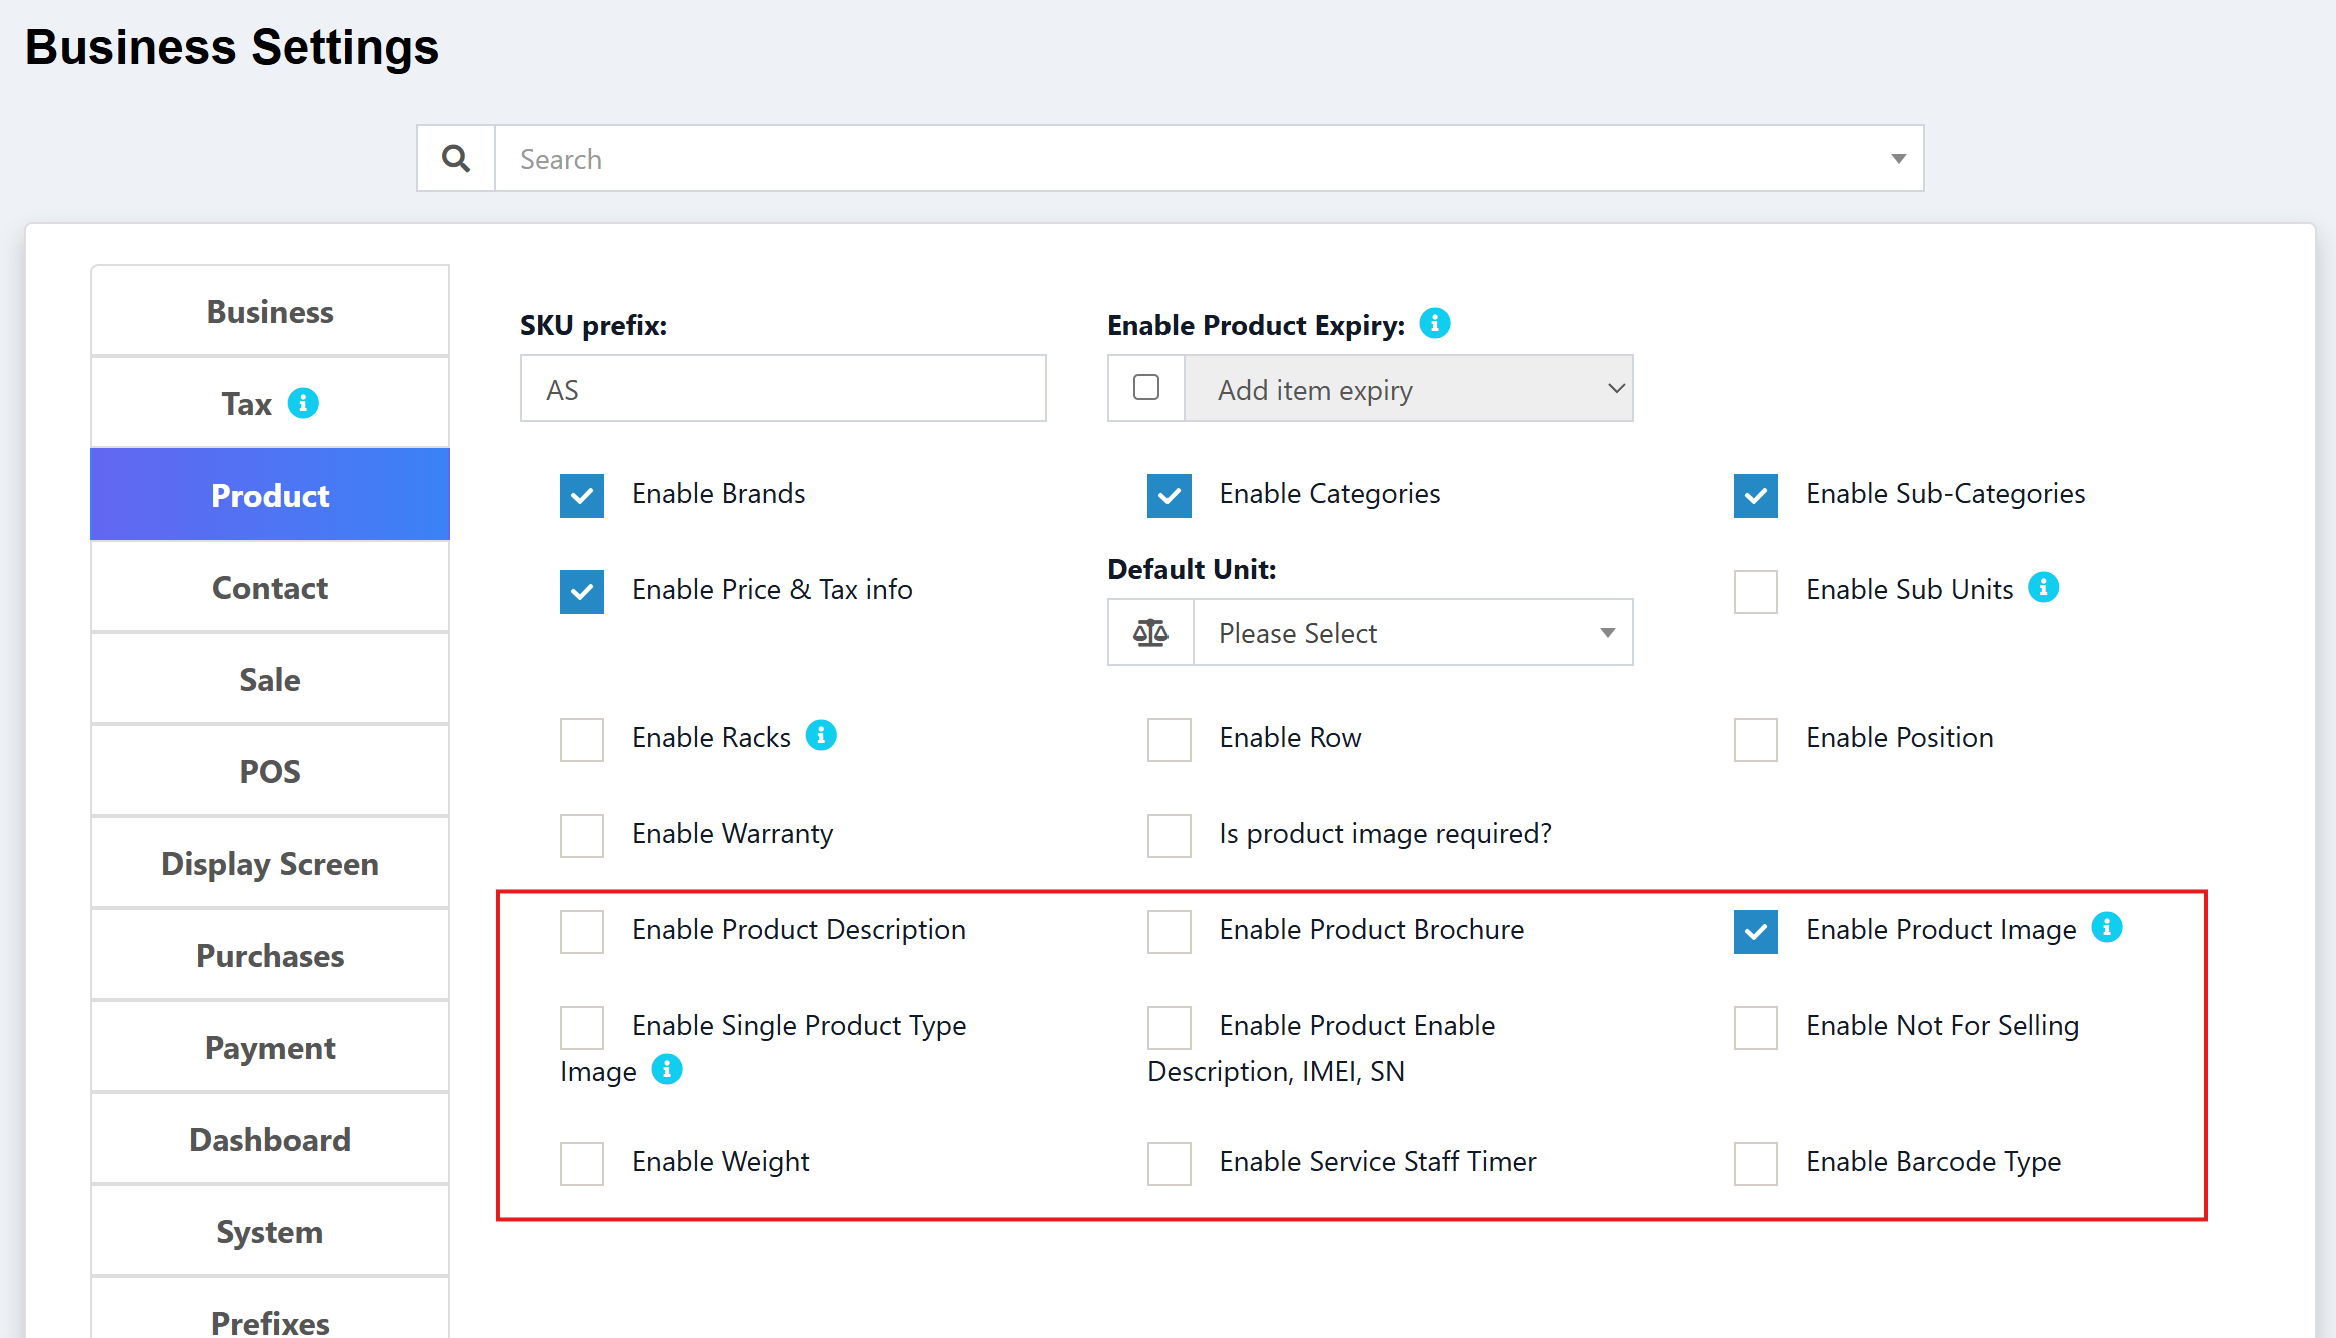Check Enable Not For Selling

tap(1754, 1026)
